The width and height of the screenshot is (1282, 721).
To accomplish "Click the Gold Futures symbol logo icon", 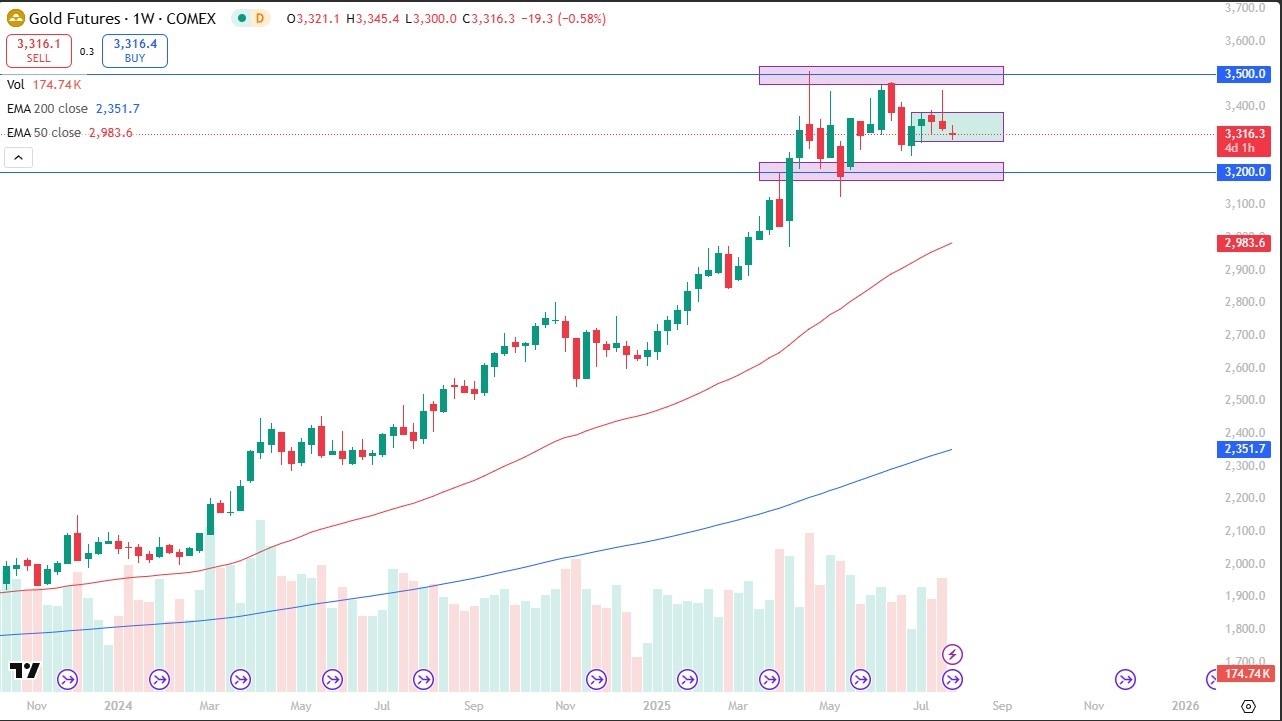I will pyautogui.click(x=15, y=18).
